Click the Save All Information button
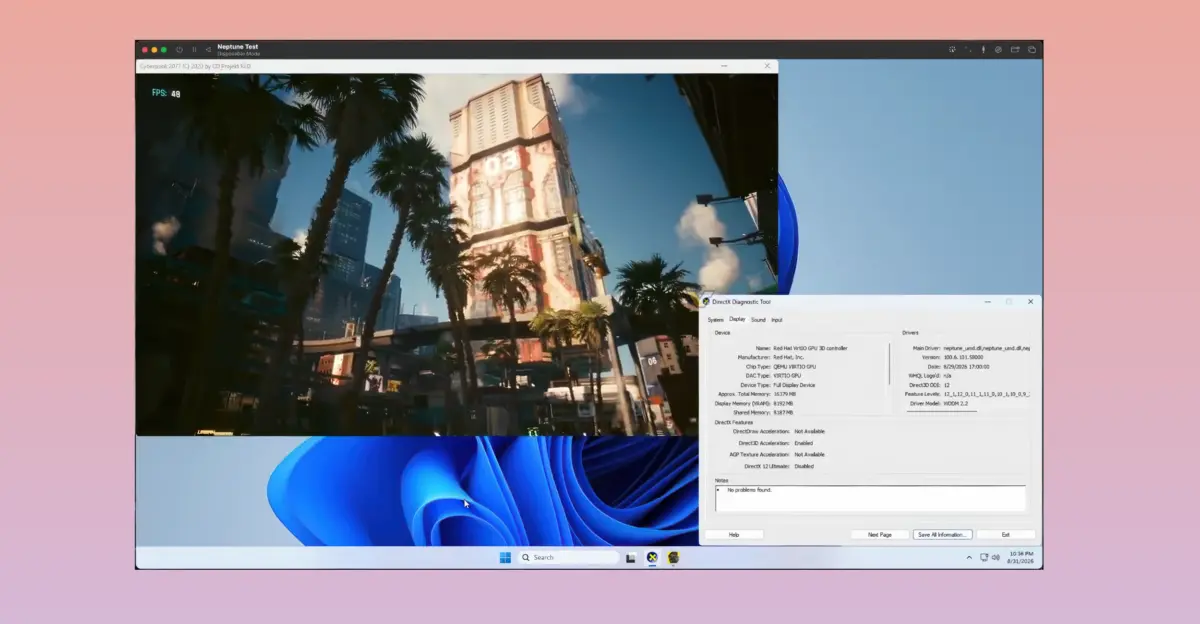 pyautogui.click(x=942, y=535)
